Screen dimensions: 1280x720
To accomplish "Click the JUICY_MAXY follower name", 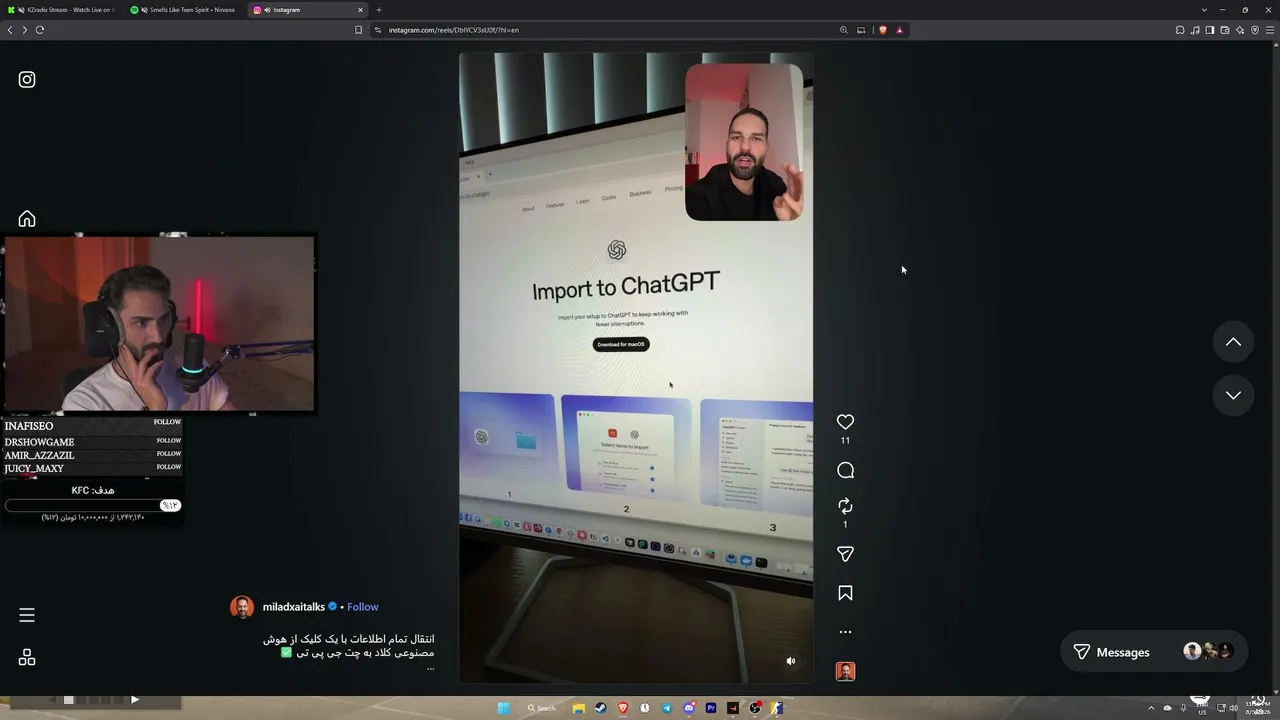I will (34, 468).
